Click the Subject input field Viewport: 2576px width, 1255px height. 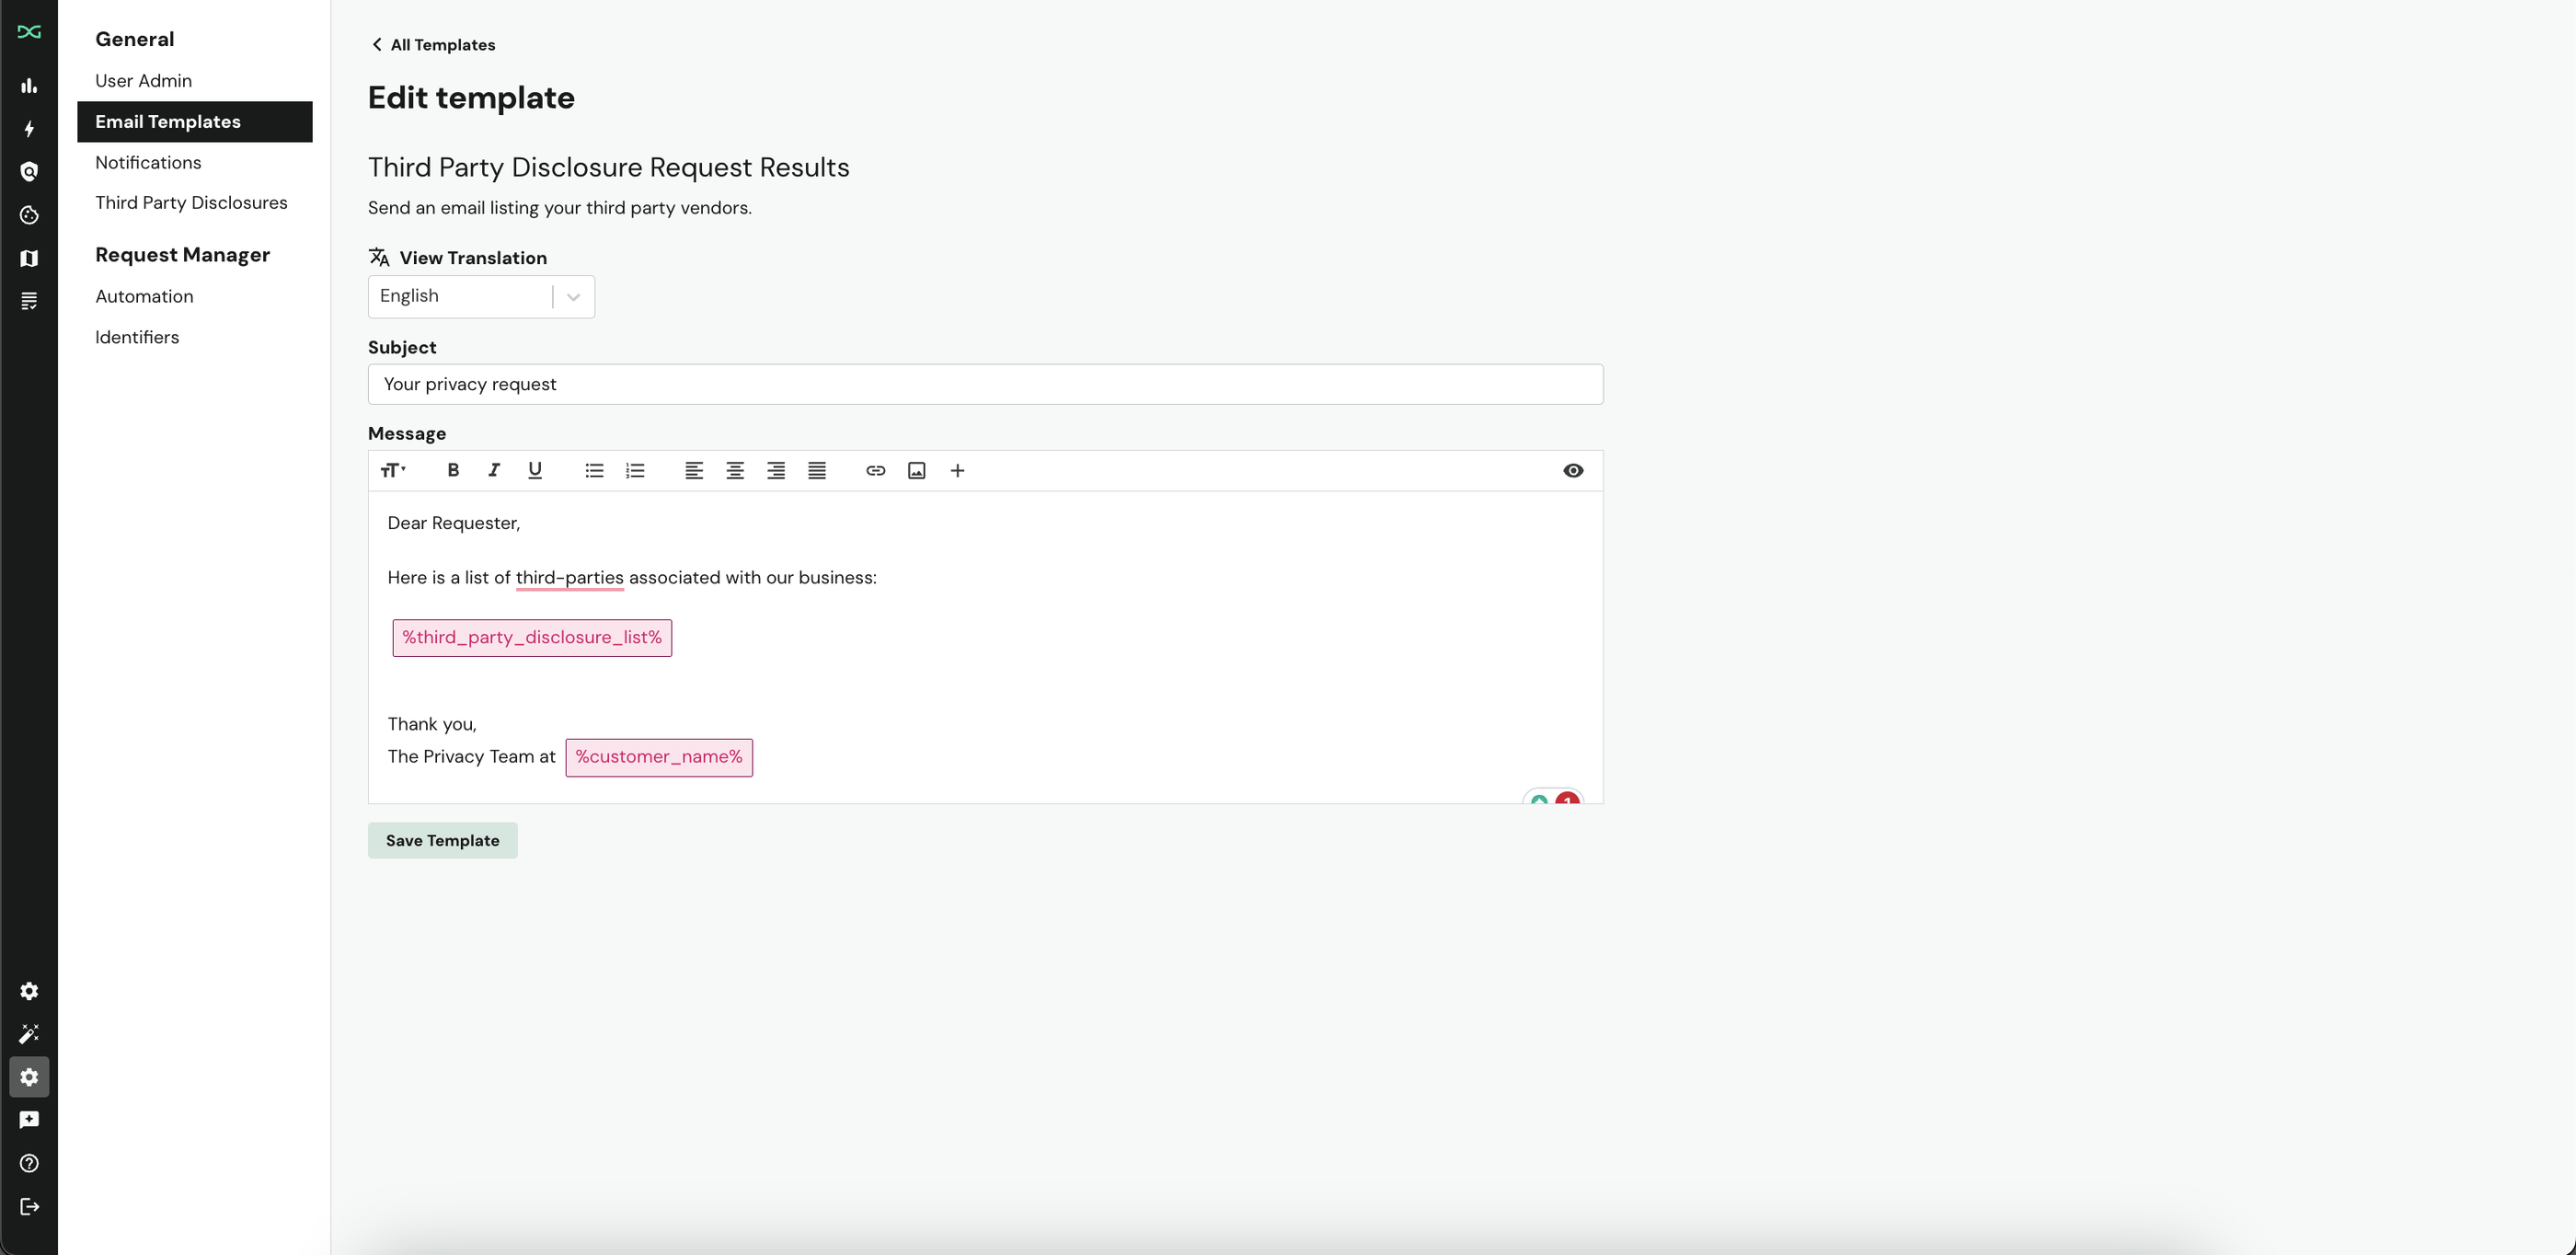(x=985, y=384)
